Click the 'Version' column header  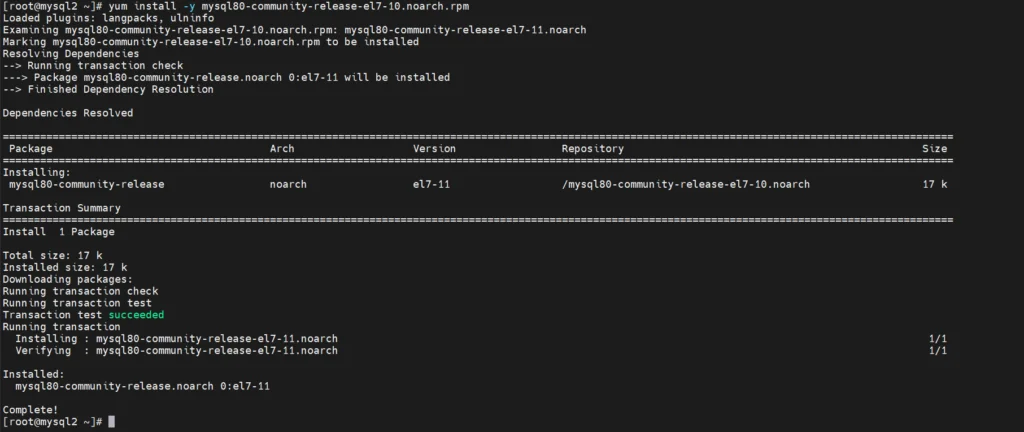tap(434, 149)
